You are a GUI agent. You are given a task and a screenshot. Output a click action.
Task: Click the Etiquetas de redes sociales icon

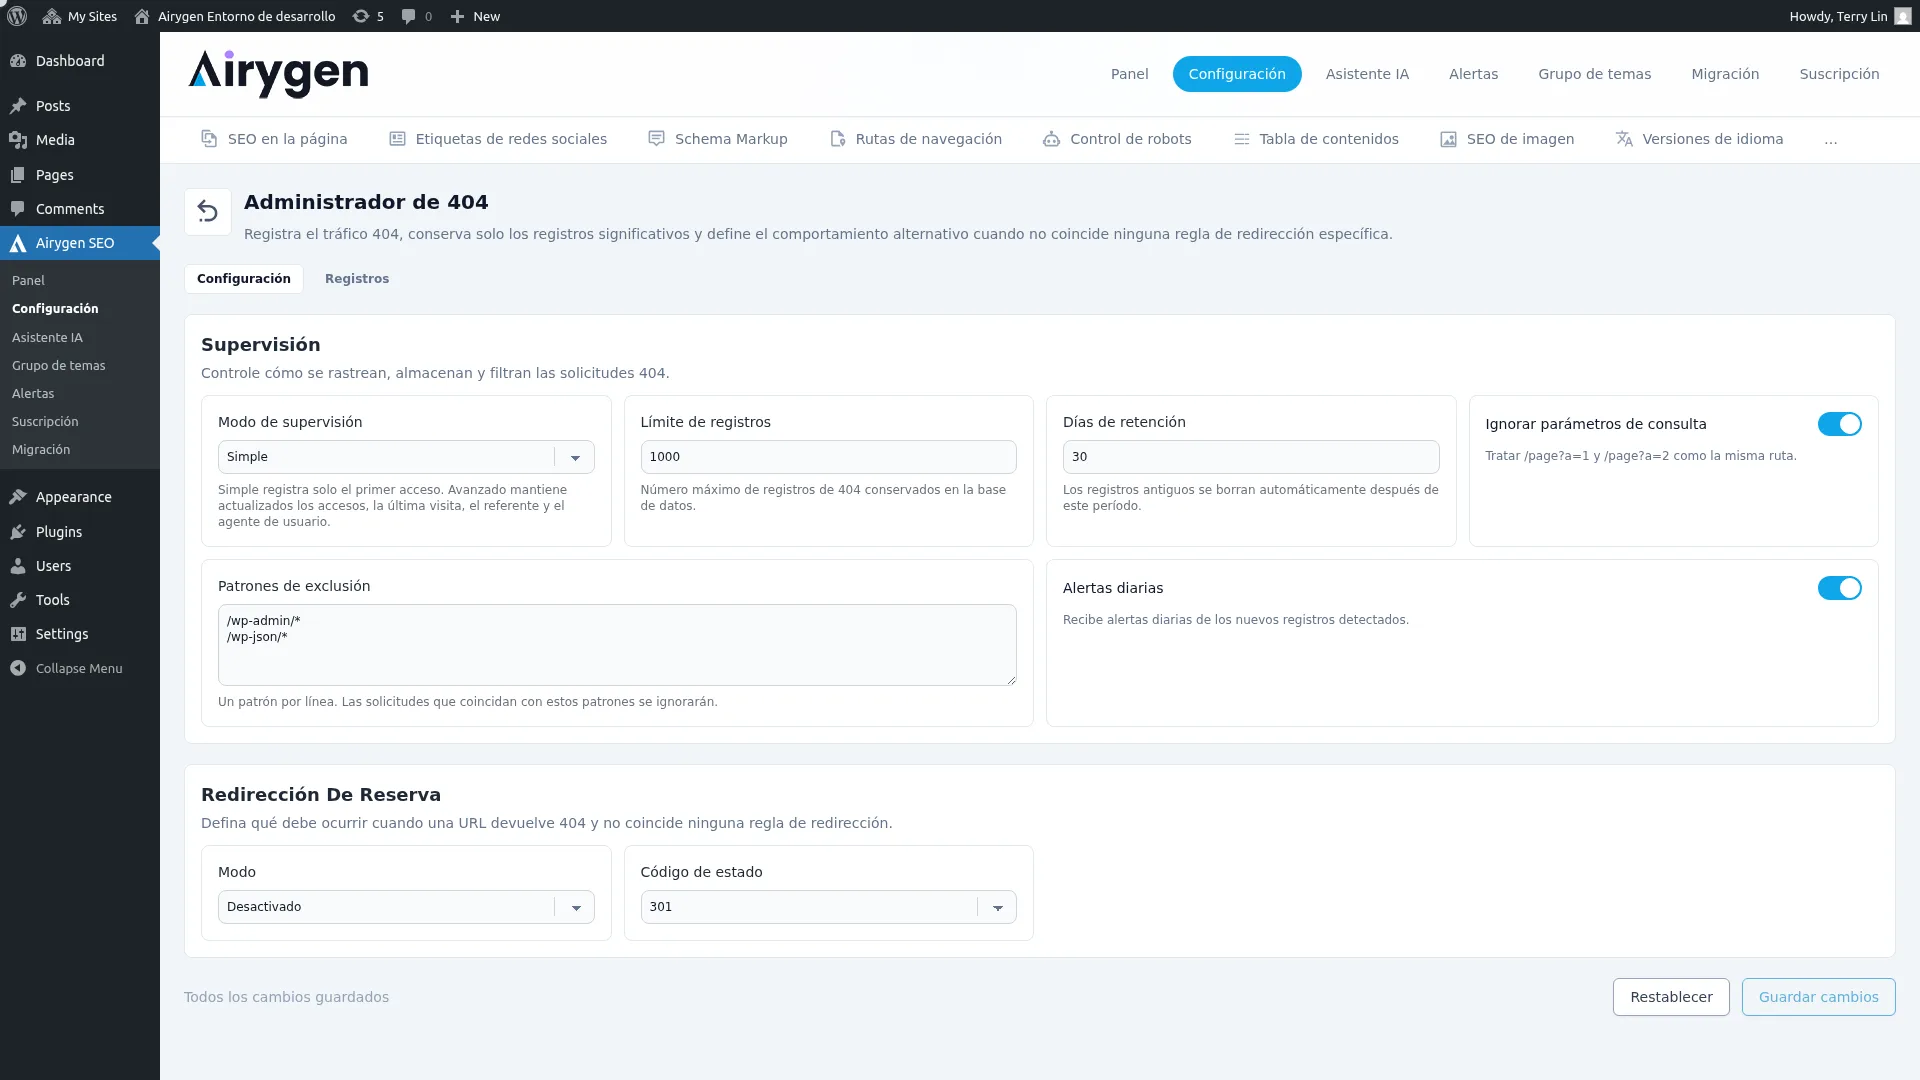click(397, 139)
